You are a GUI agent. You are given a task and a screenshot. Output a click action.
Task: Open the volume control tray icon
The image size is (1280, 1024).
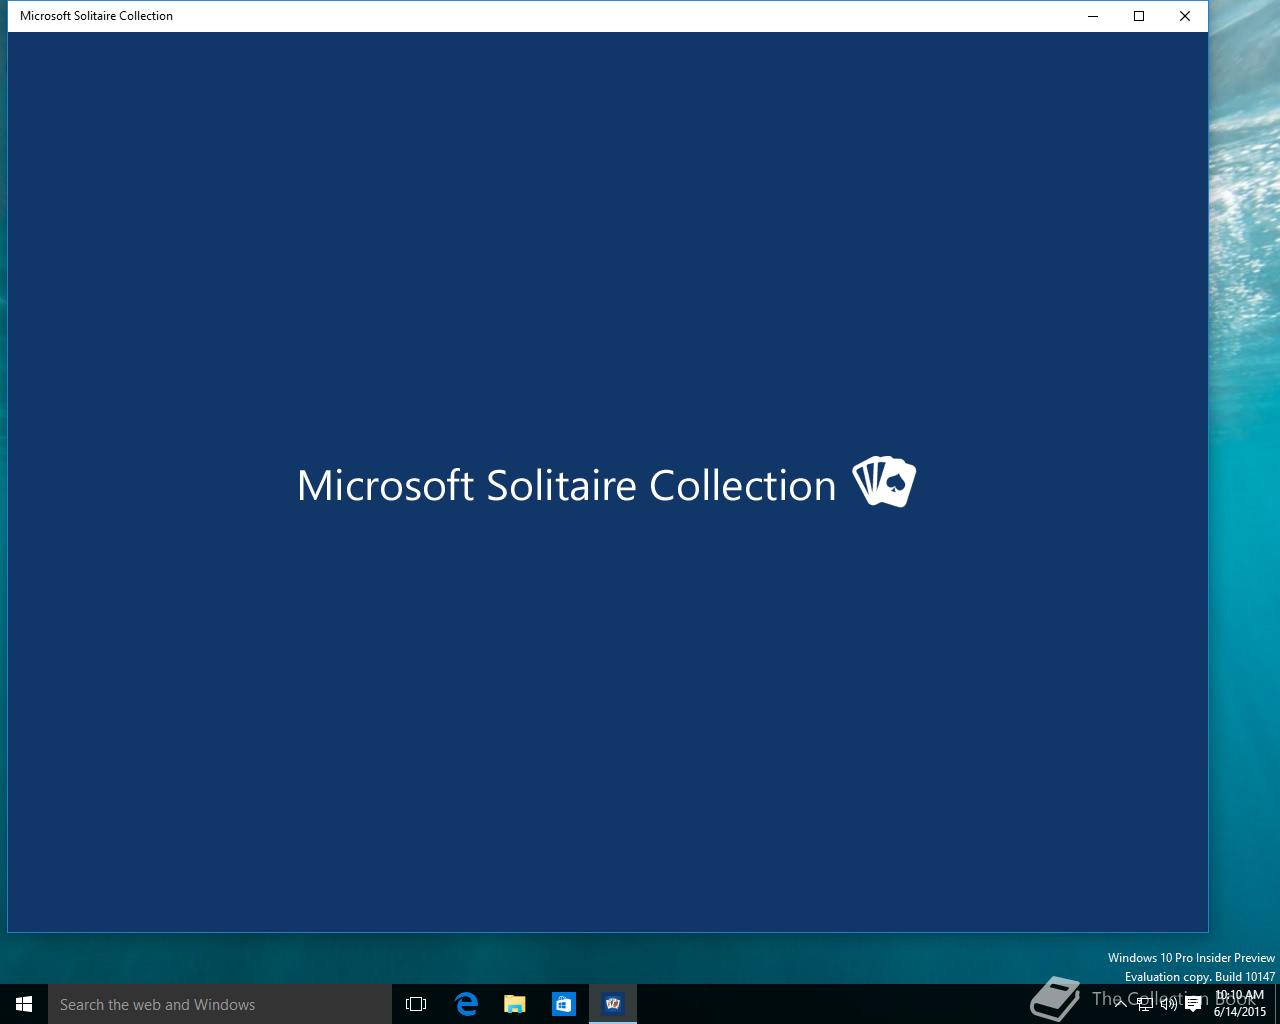pyautogui.click(x=1169, y=1004)
